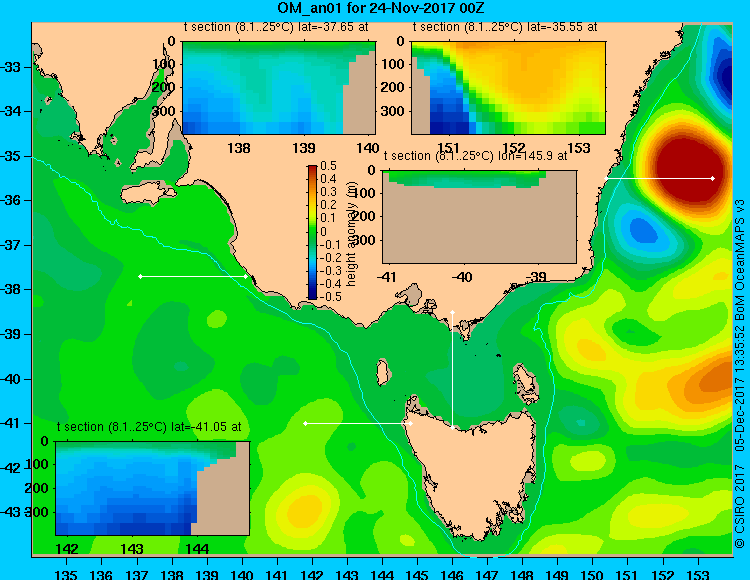Click the white section line west of Tasmania at -41
The width and height of the screenshot is (750, 580).
(x=358, y=423)
